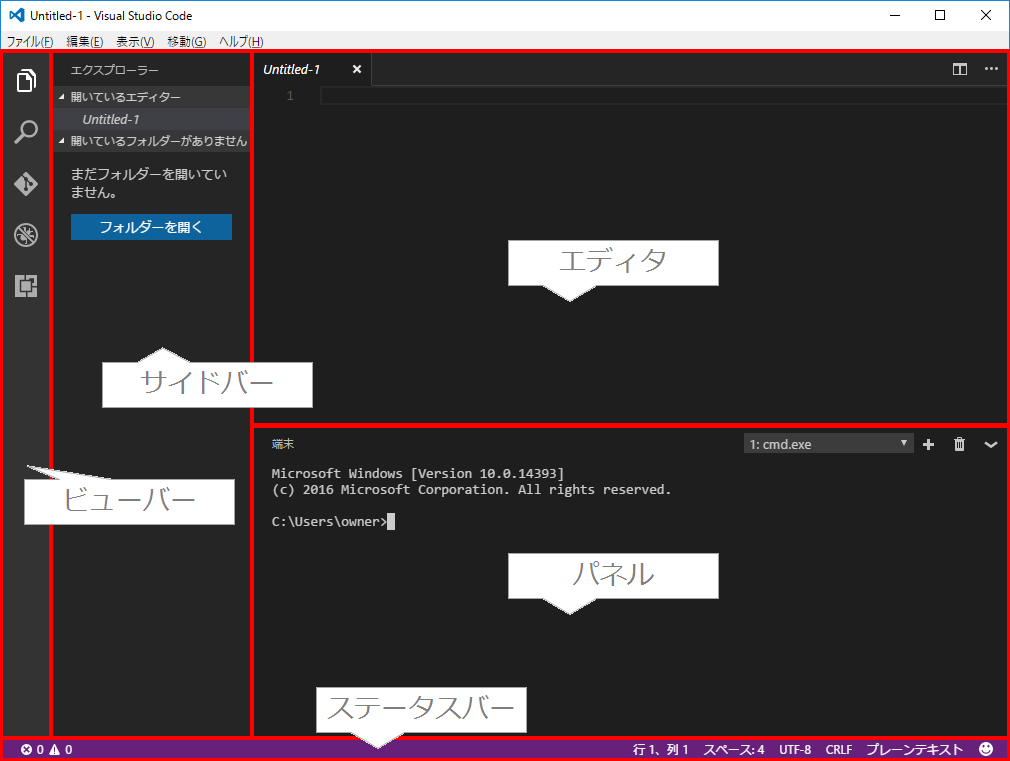Select the Debug icon

coord(25,234)
